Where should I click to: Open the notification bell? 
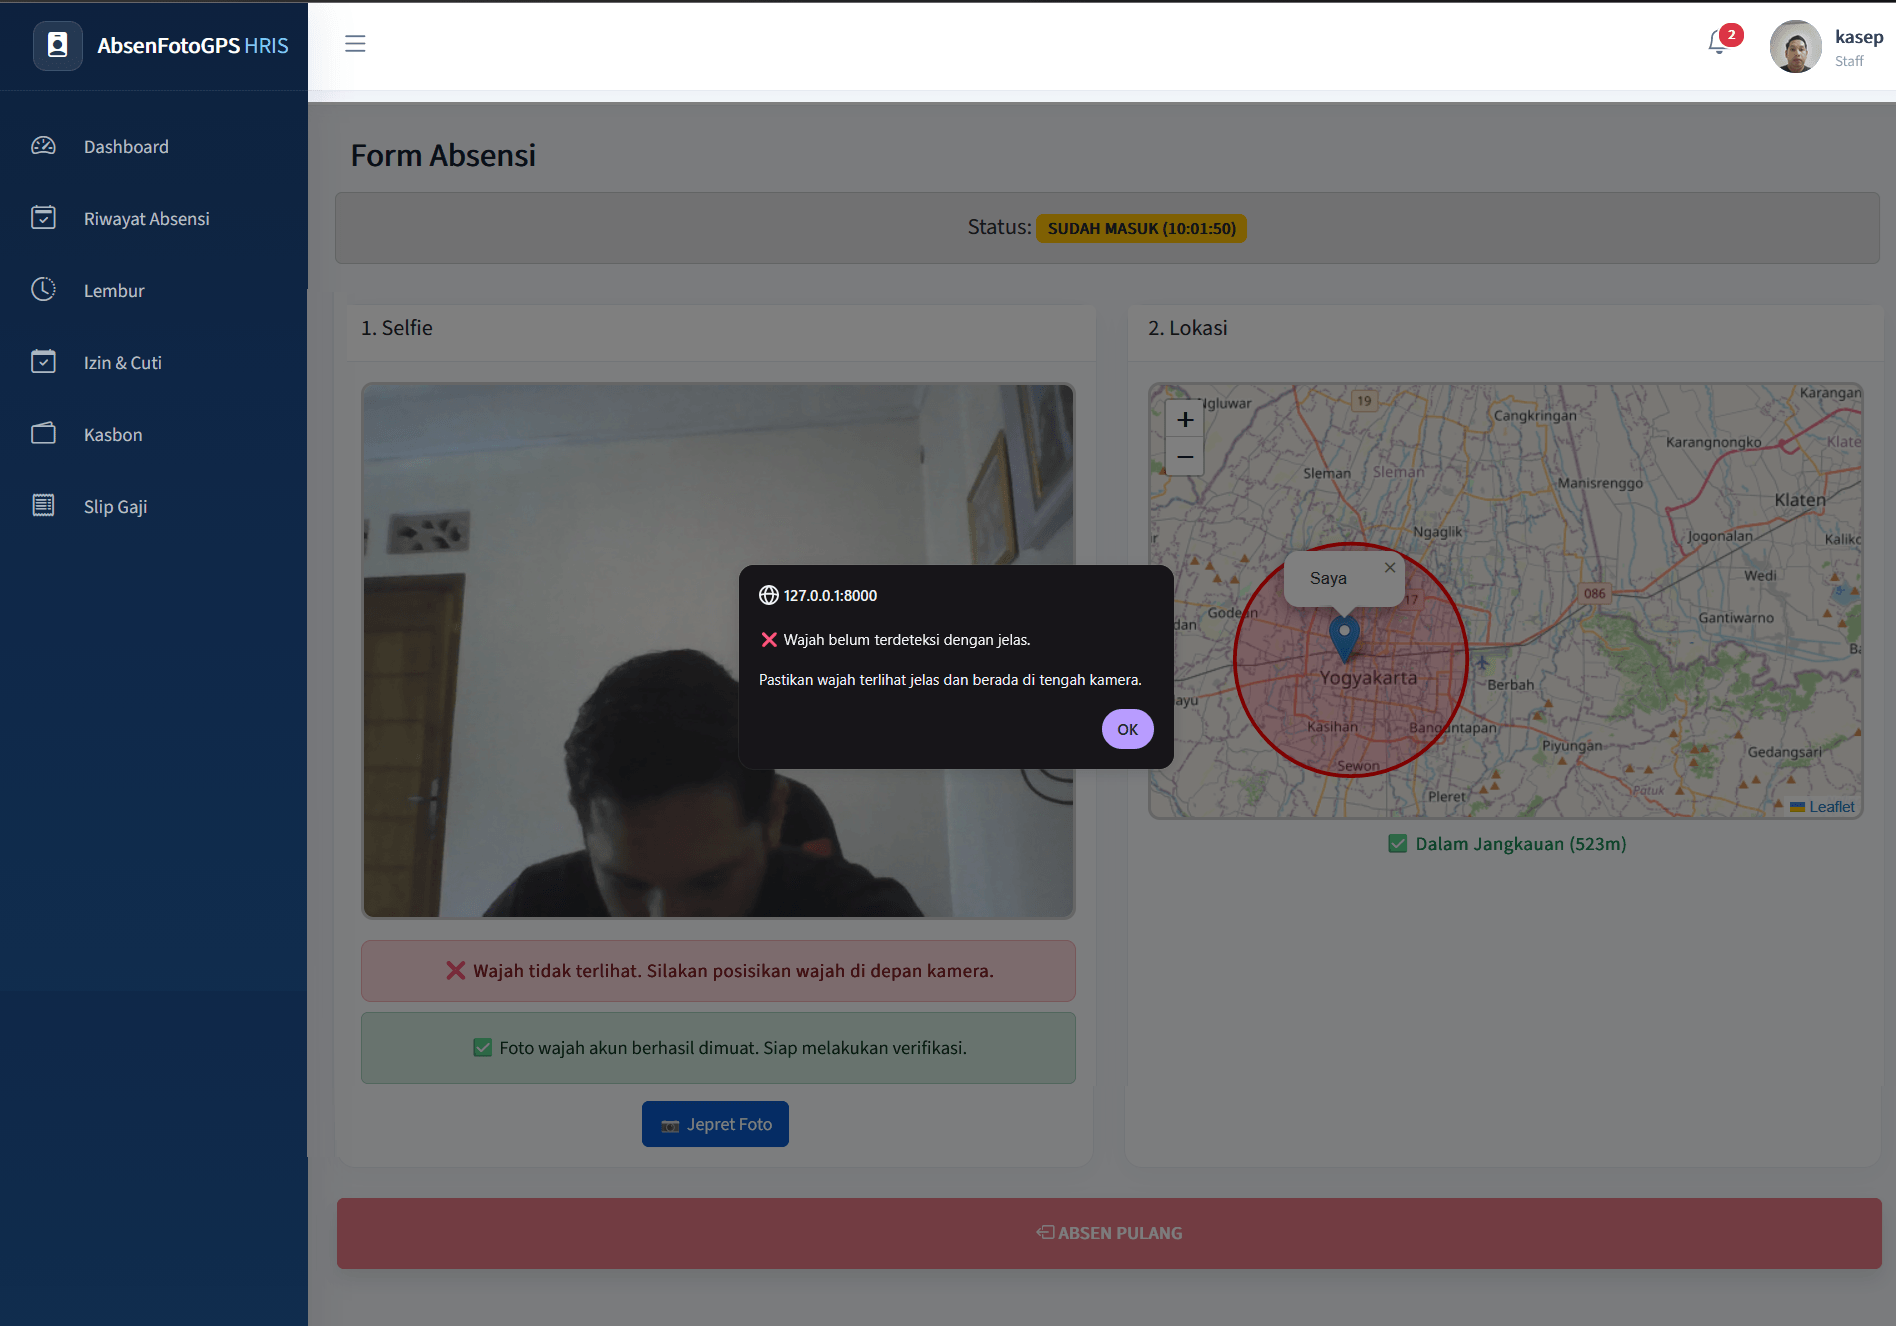[x=1718, y=42]
